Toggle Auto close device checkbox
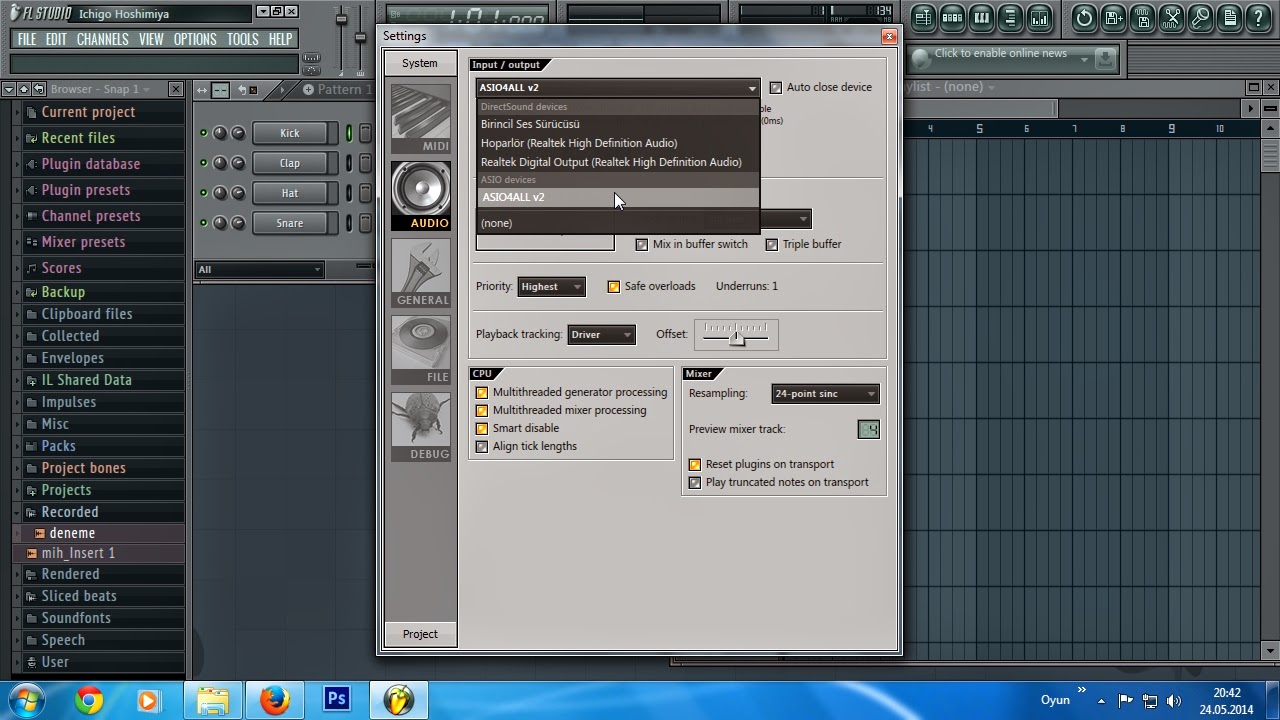Viewport: 1280px width, 720px height. 776,88
